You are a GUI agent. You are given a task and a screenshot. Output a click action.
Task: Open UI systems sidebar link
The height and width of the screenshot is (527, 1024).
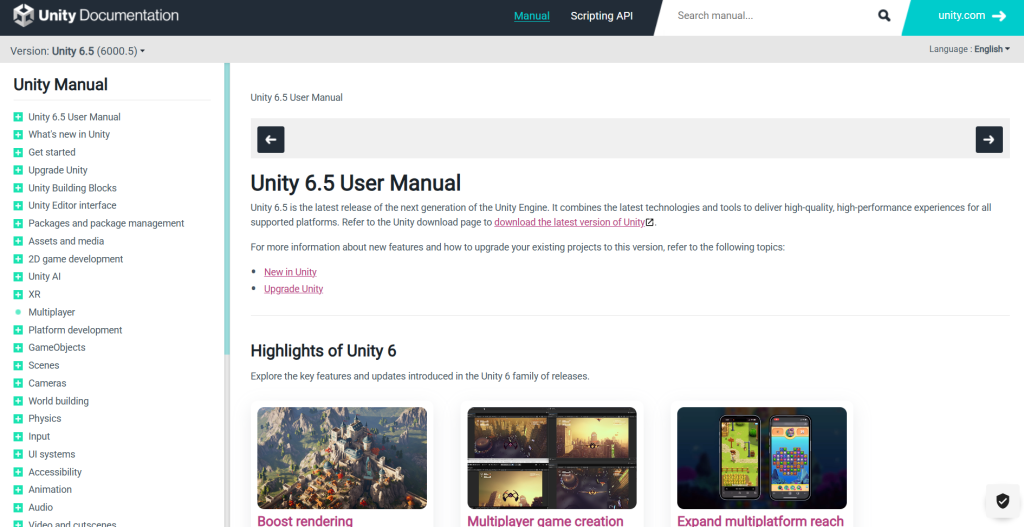click(x=52, y=455)
